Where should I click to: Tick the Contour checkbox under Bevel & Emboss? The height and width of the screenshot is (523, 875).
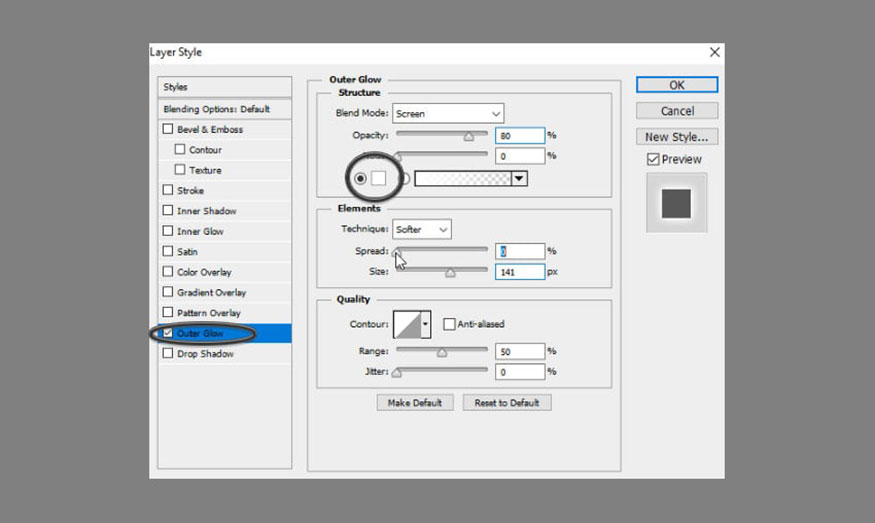pos(180,149)
